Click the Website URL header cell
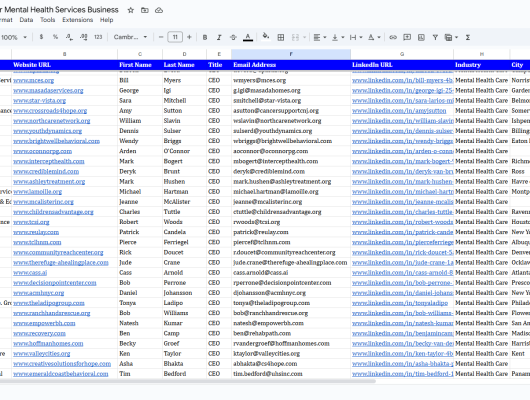 (x=65, y=65)
